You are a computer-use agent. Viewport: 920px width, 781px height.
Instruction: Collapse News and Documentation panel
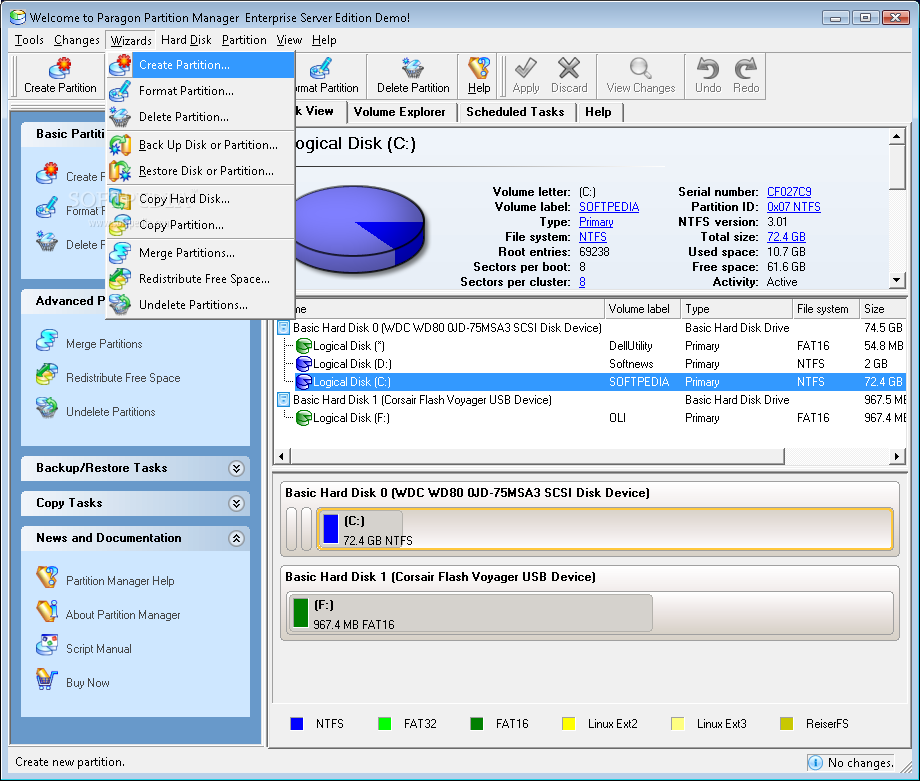[x=236, y=539]
